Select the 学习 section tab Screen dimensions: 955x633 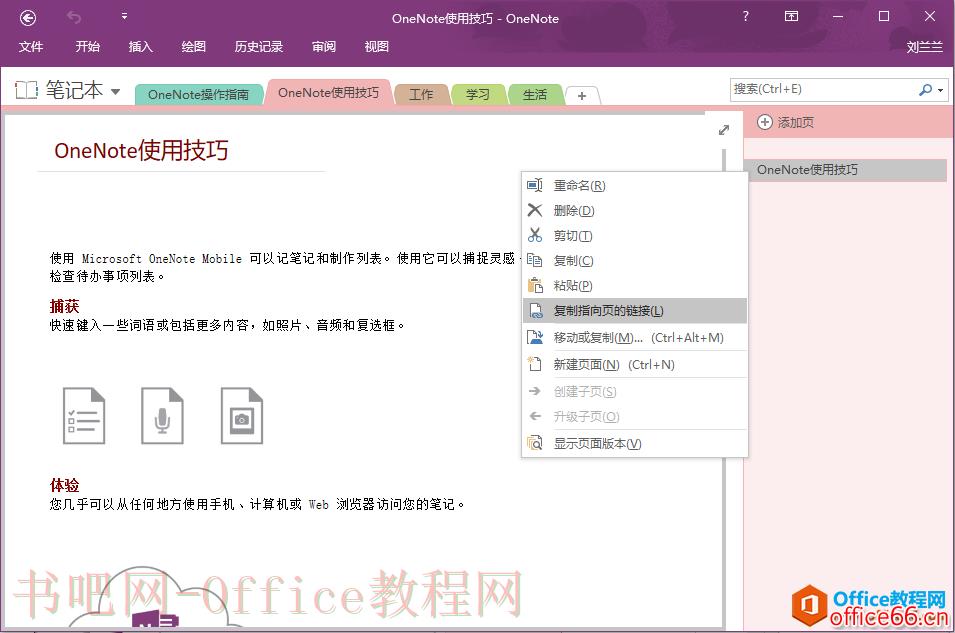478,94
